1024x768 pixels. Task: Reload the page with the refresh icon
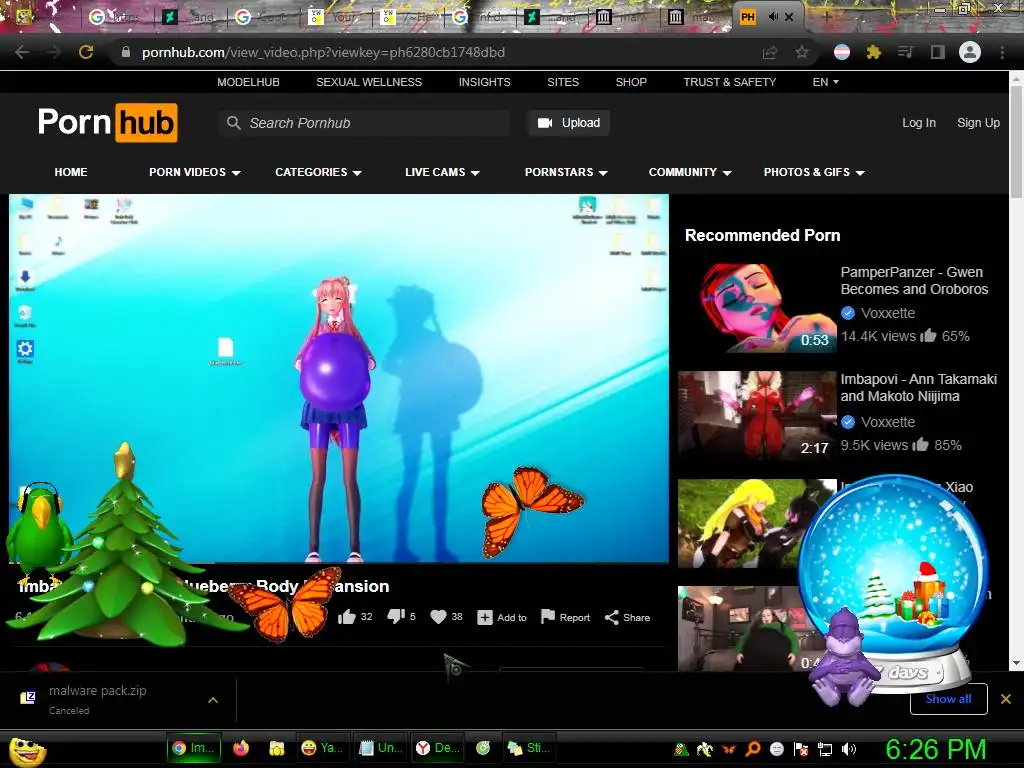pos(86,52)
